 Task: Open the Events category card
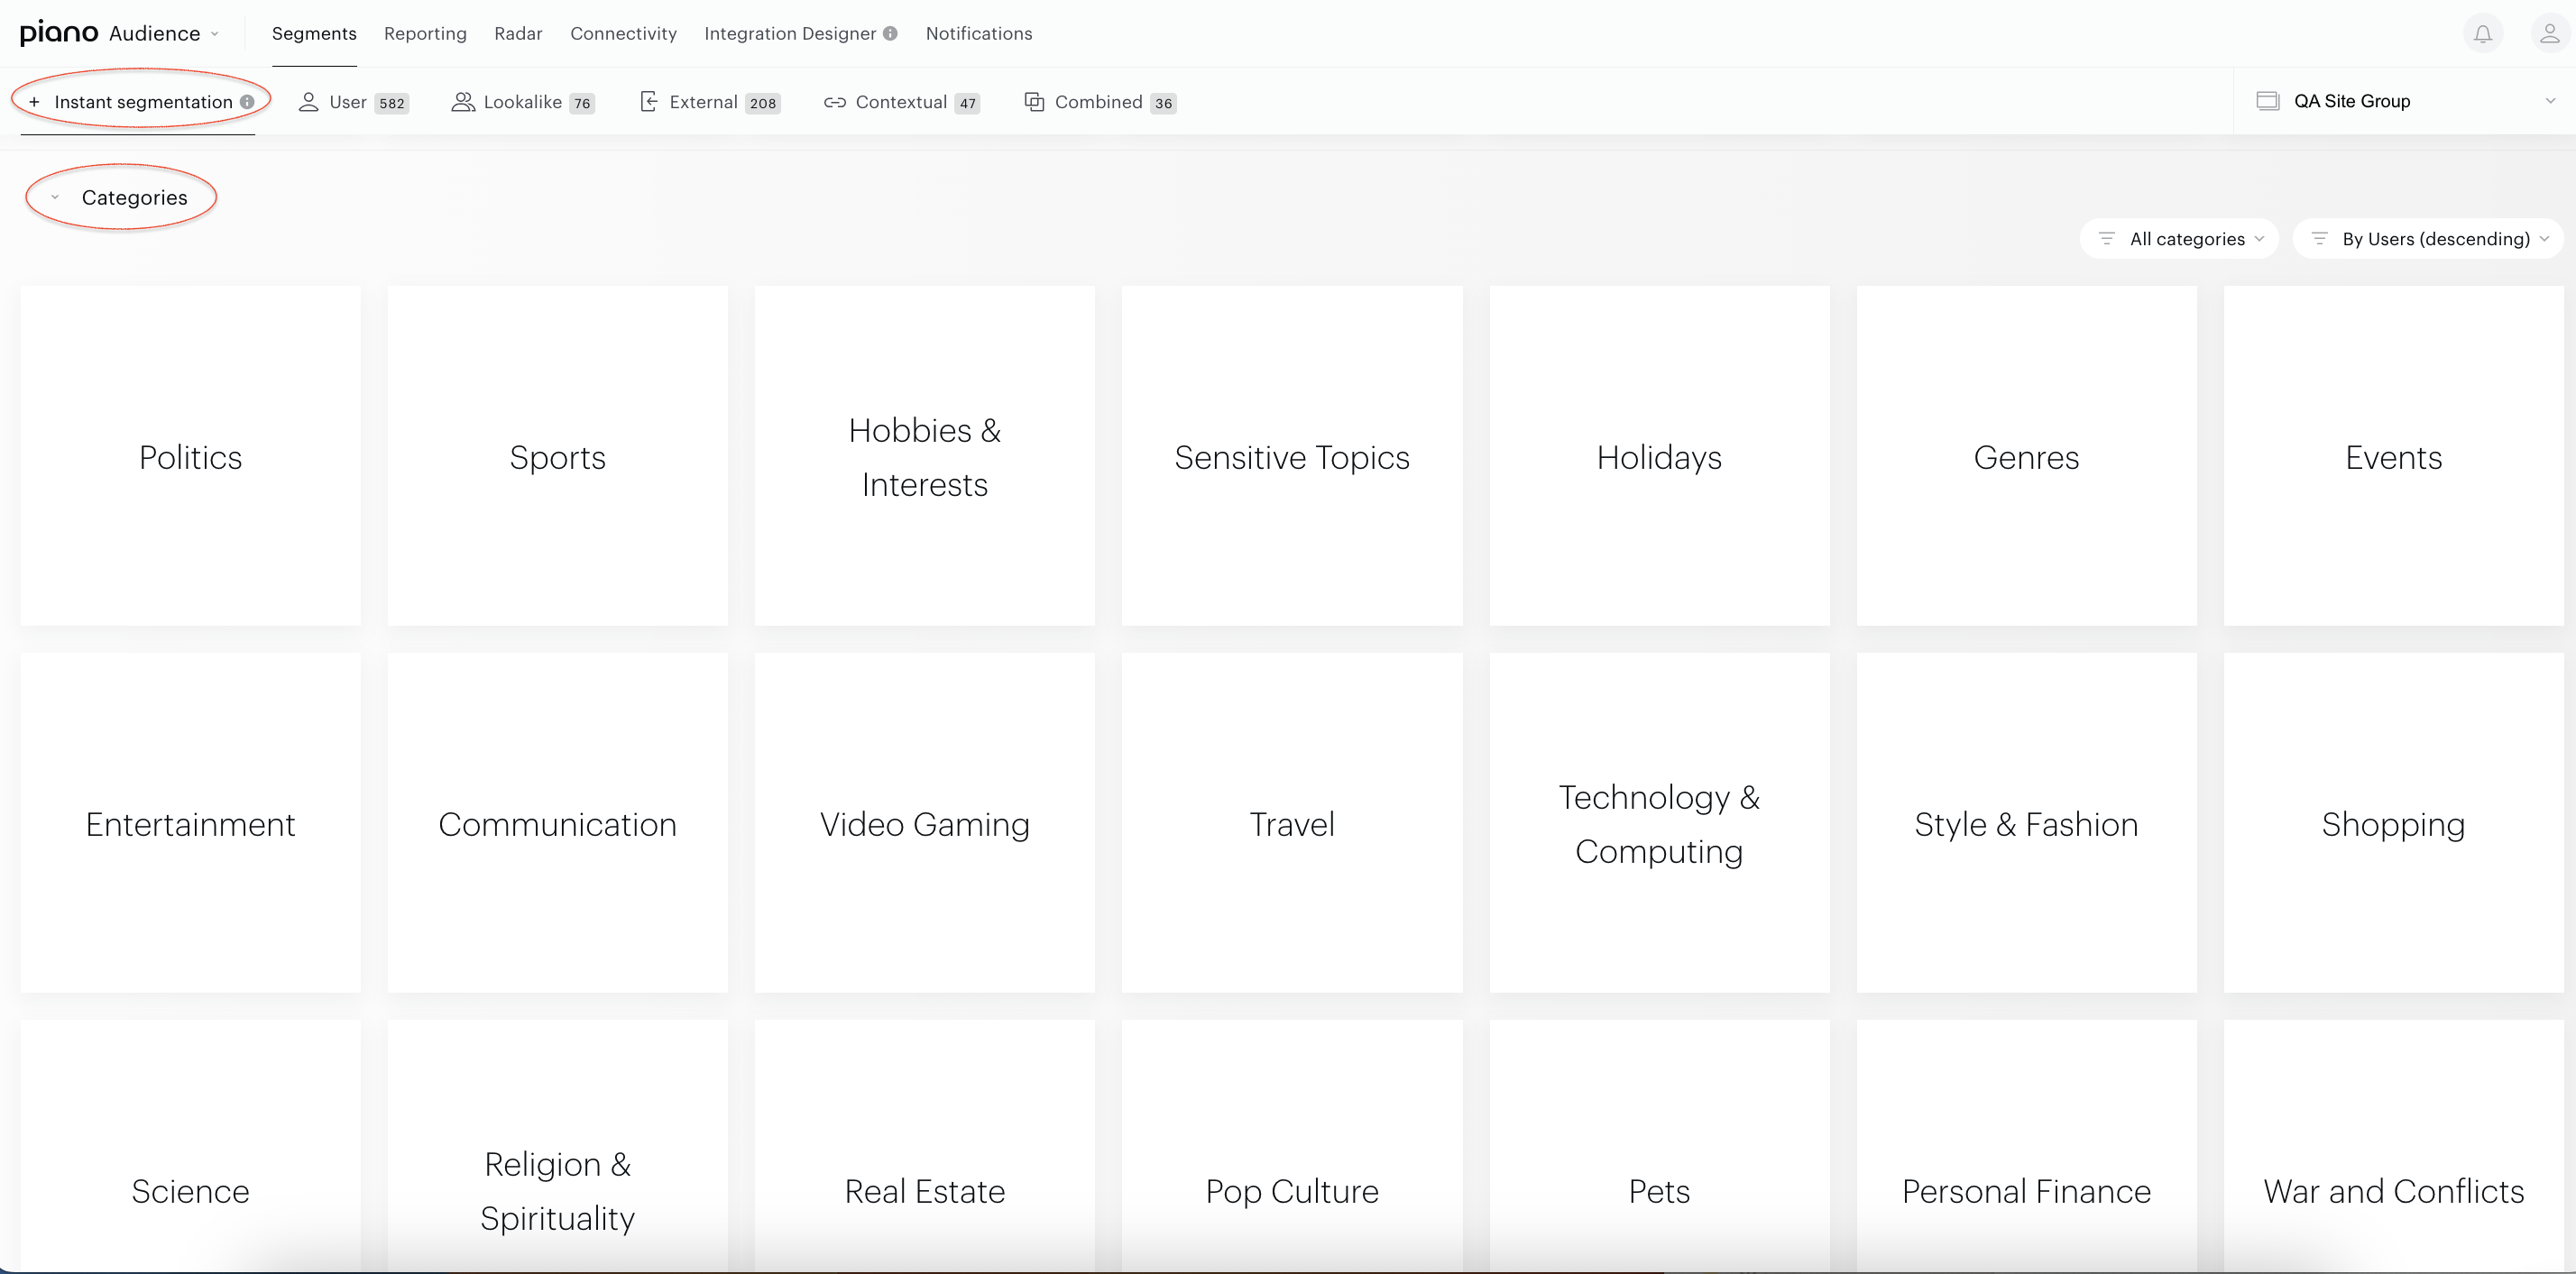coord(2393,456)
